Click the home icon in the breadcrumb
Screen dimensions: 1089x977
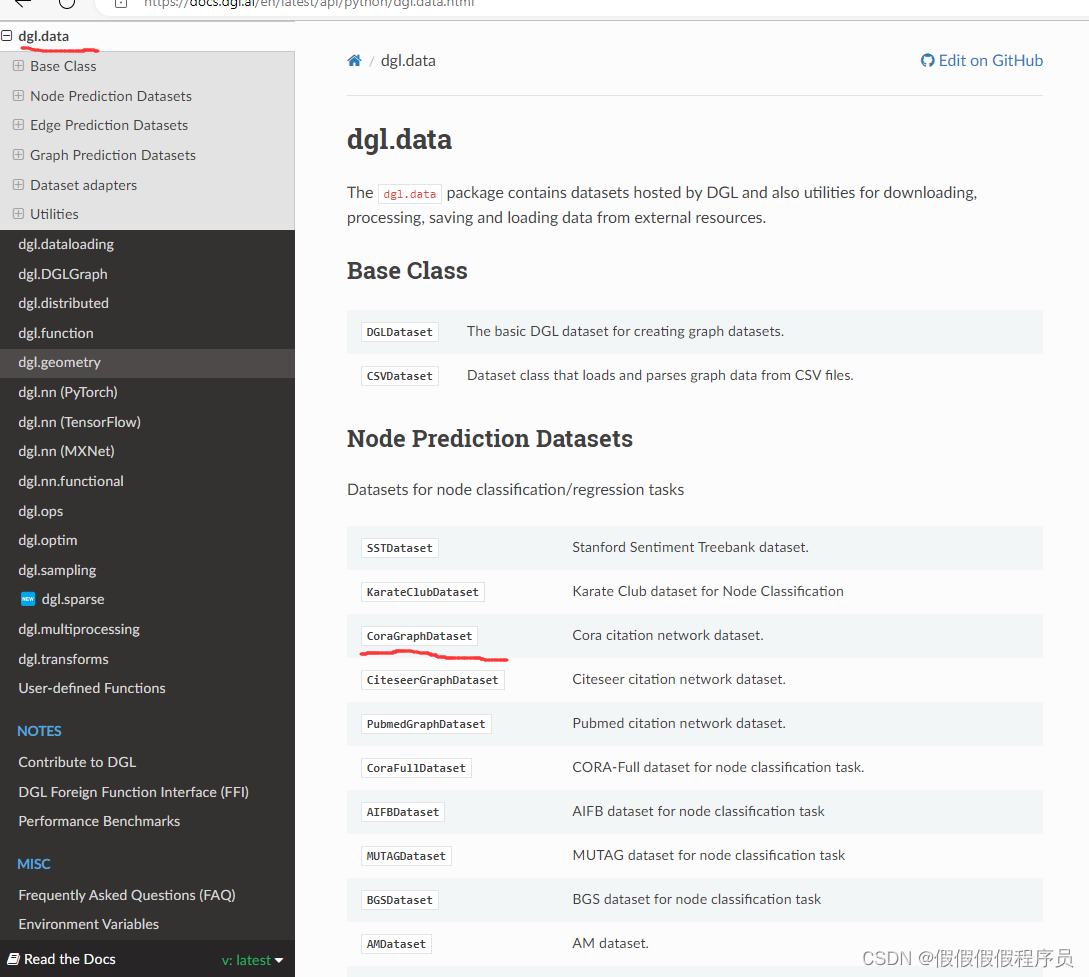pos(354,60)
